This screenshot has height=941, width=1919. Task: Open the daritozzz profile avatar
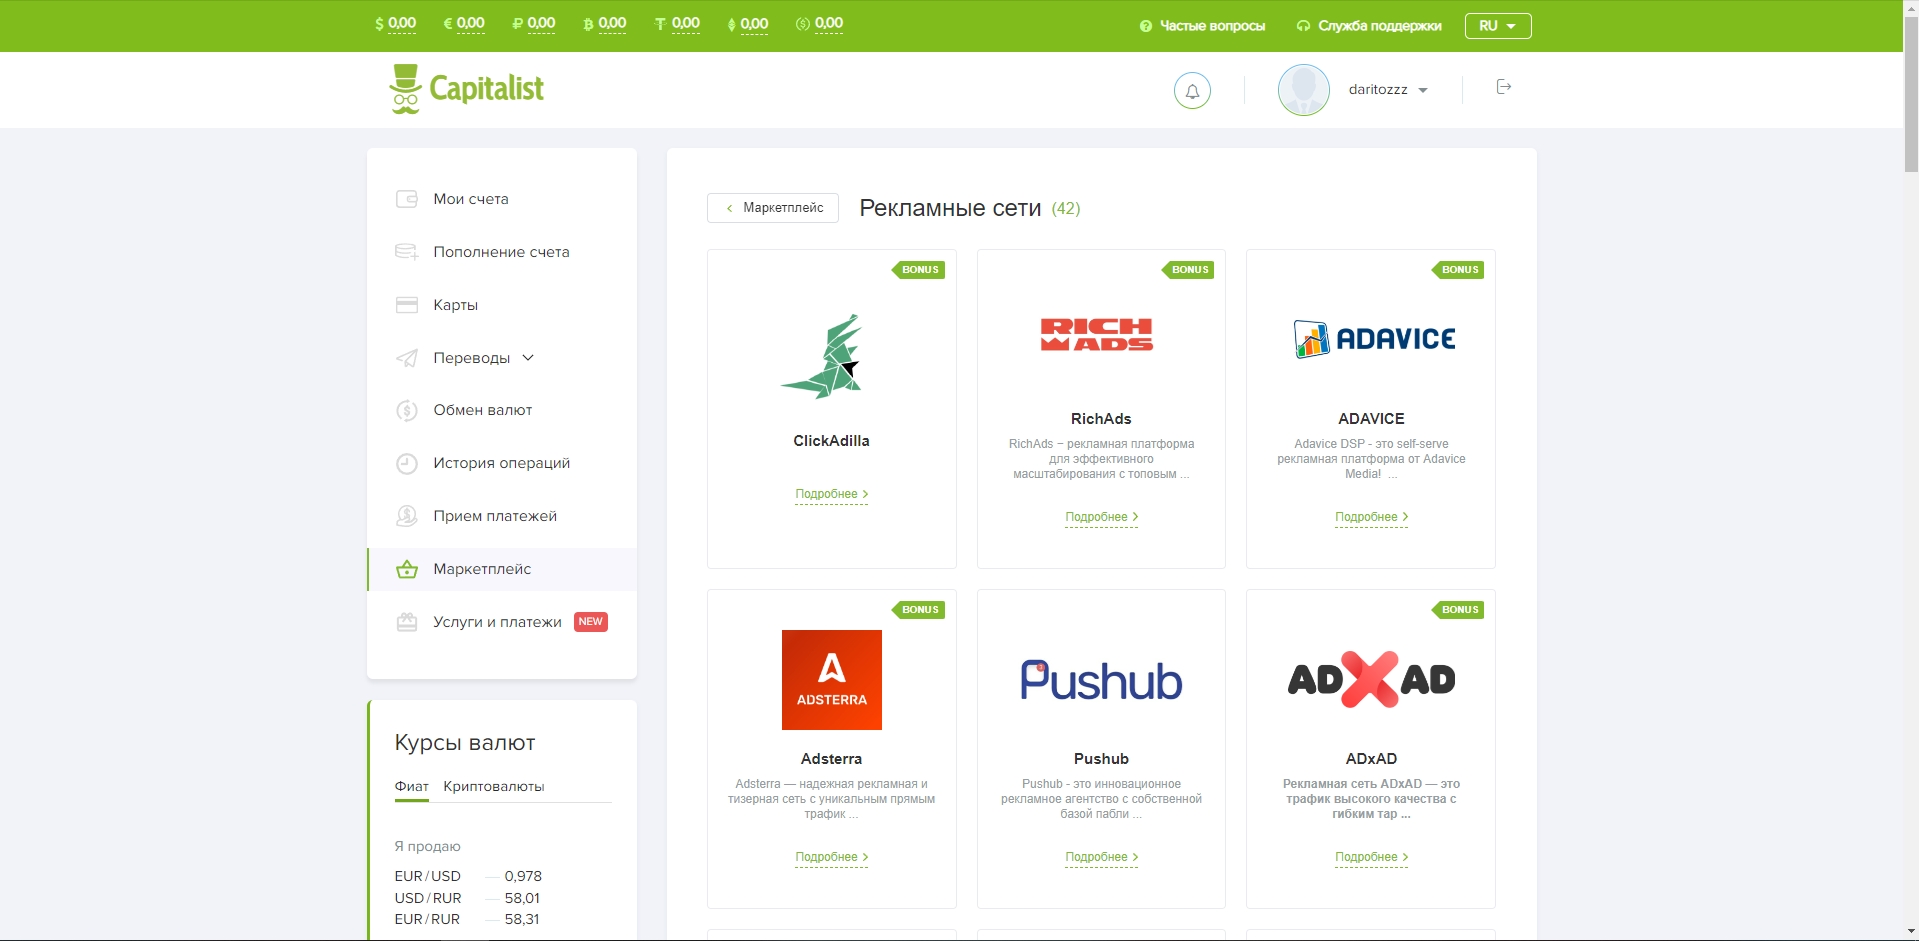pos(1303,90)
